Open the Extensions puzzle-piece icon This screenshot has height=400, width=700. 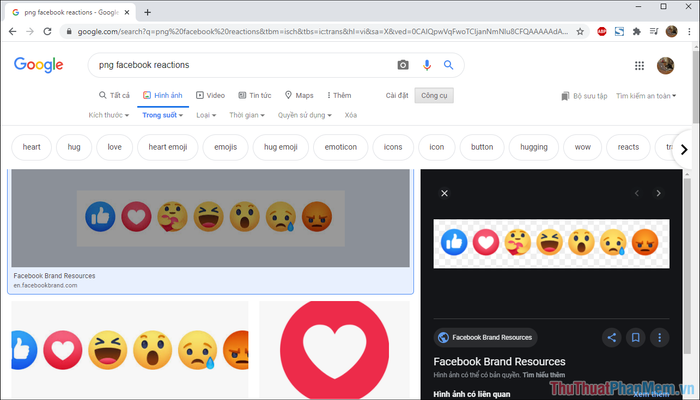pyautogui.click(x=637, y=31)
